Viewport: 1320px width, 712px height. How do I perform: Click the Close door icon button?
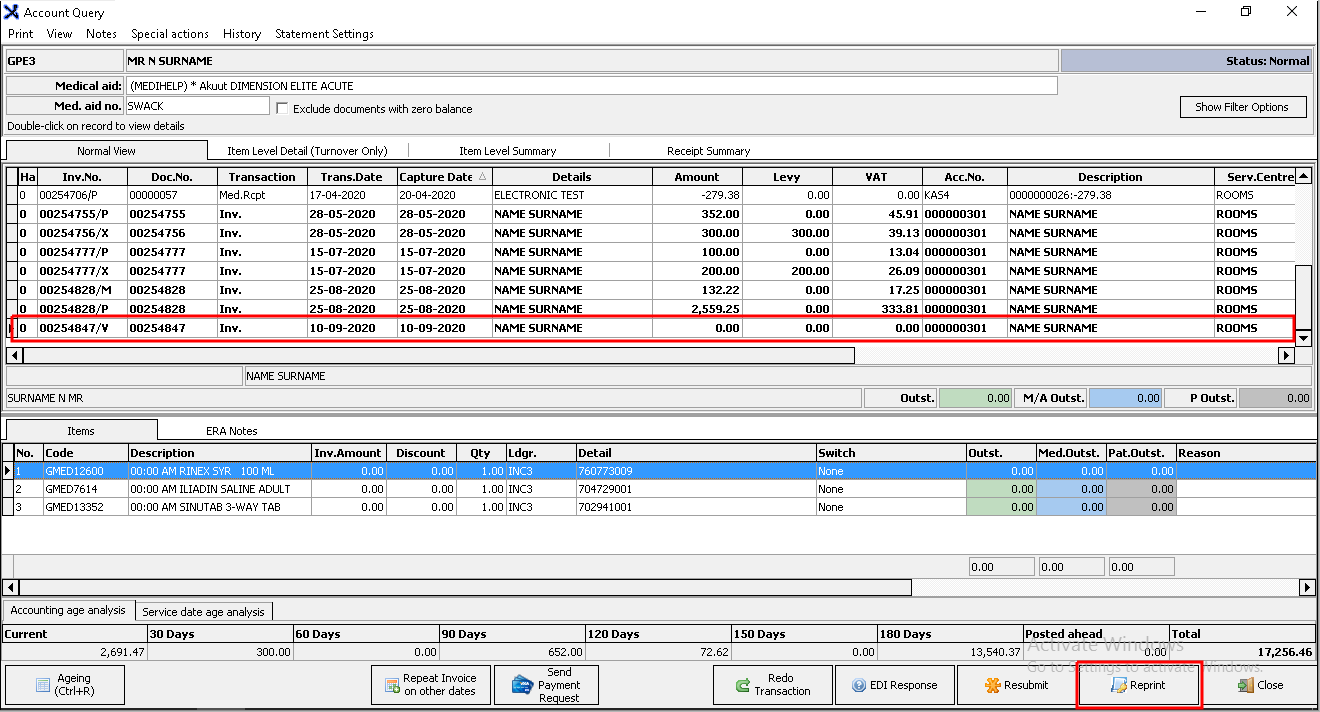click(x=1245, y=685)
